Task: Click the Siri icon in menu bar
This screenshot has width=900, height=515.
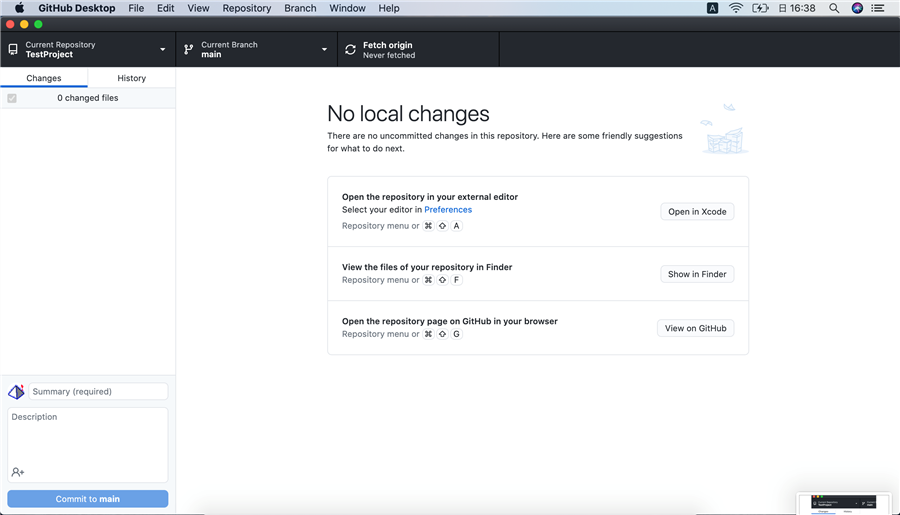Action: (x=857, y=8)
